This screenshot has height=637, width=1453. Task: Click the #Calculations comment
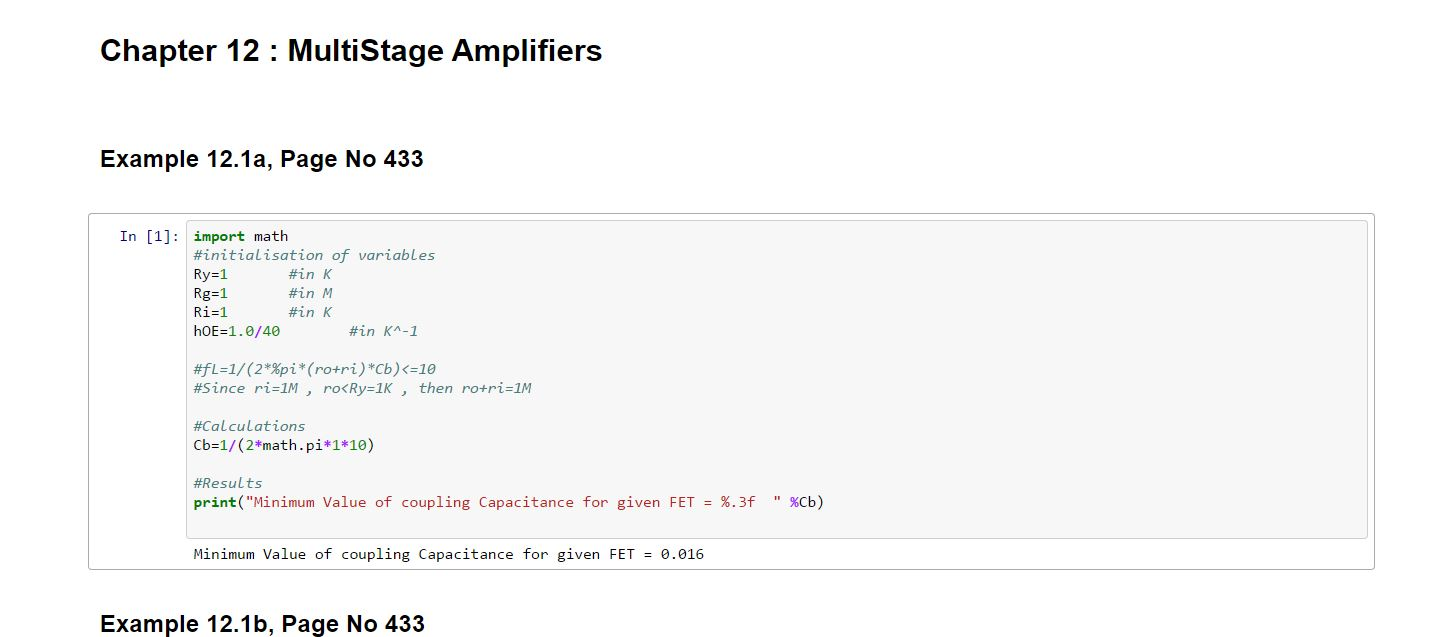pos(249,426)
